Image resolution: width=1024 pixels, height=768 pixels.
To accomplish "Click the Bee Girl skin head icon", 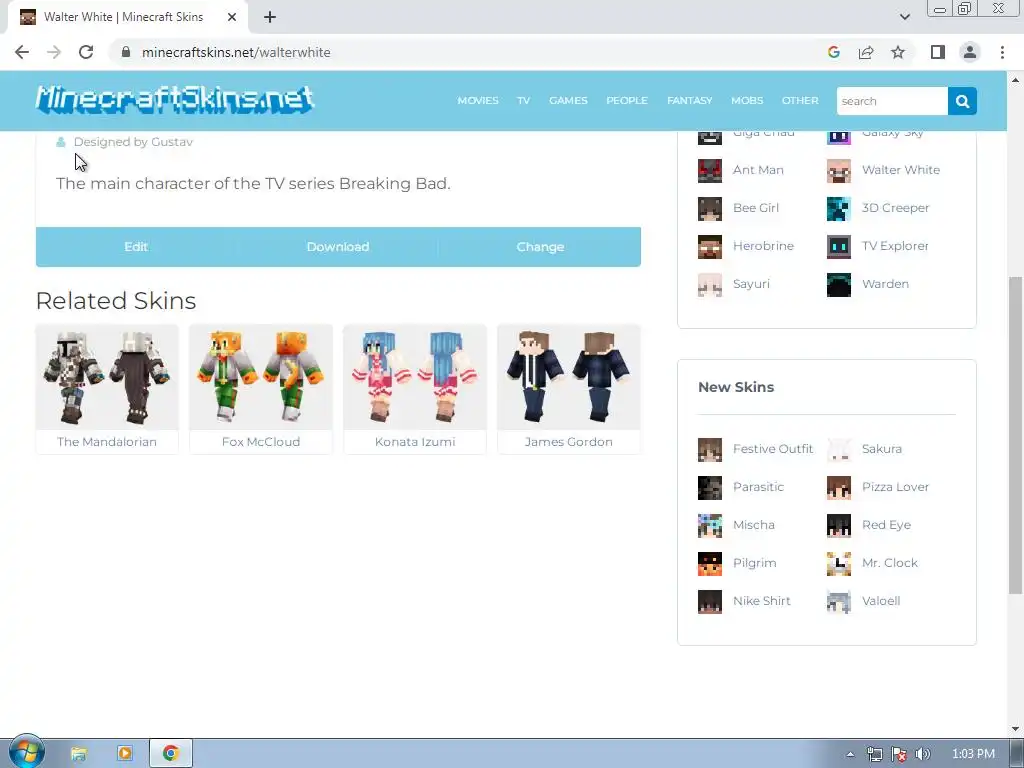I will (710, 208).
